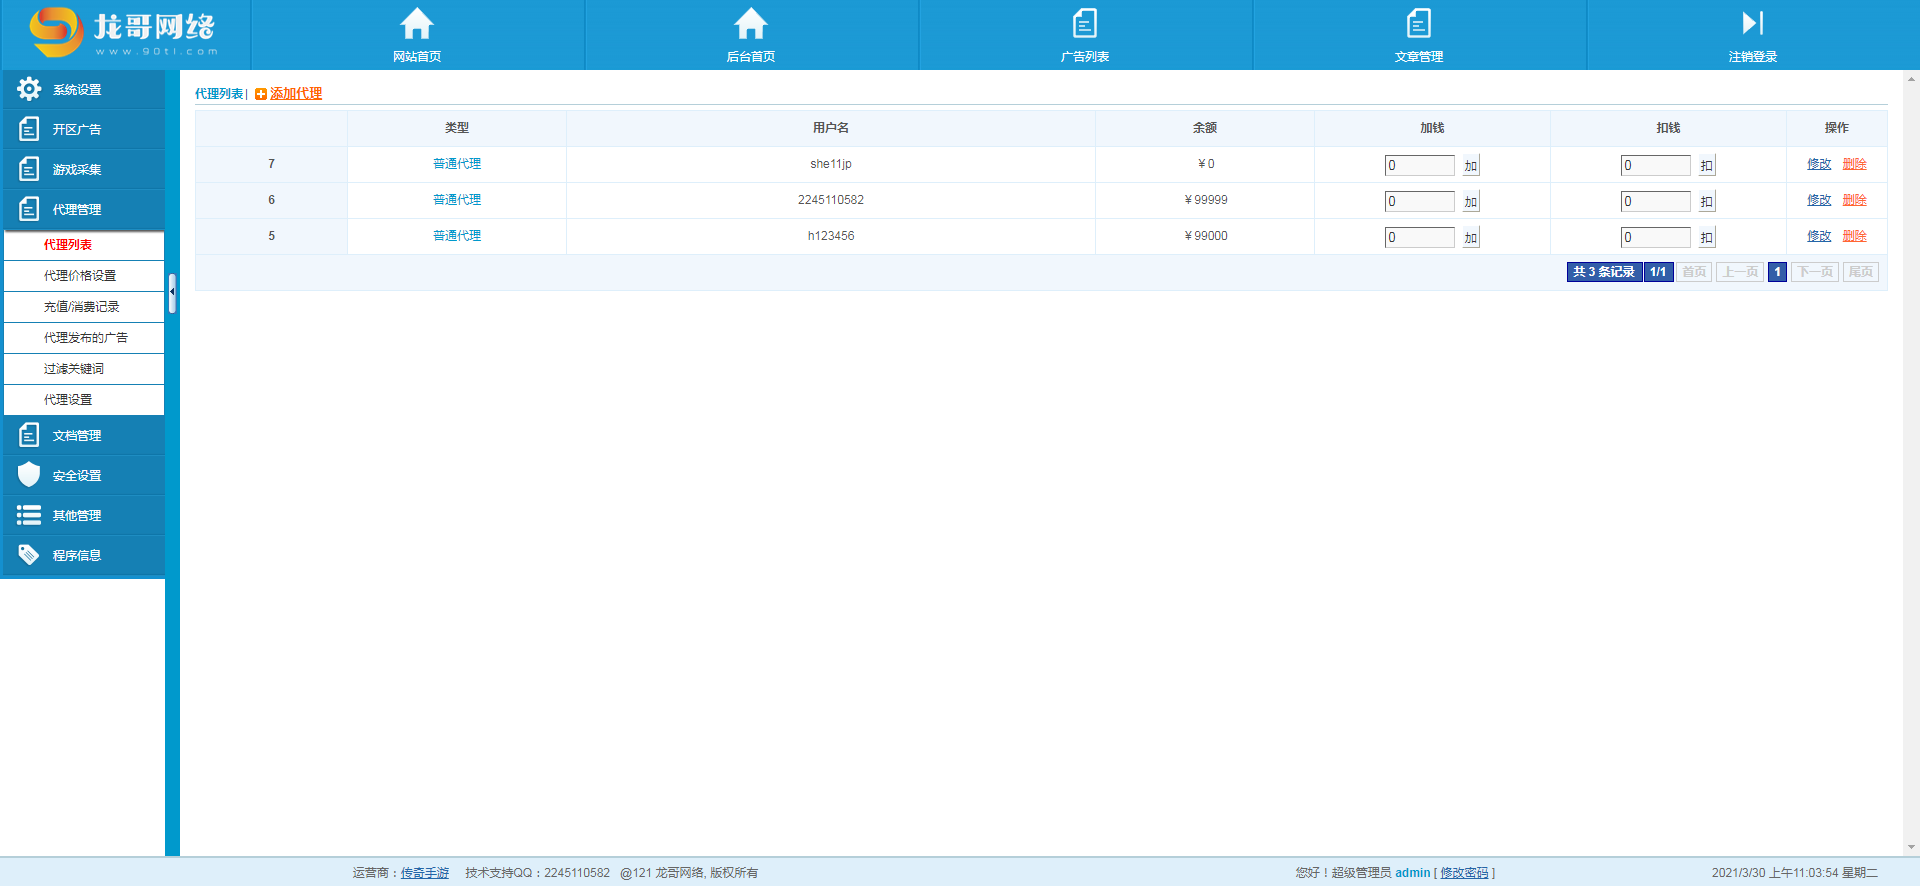This screenshot has width=1920, height=886.
Task: Click 修改密码 link in footer
Action: tap(1464, 873)
